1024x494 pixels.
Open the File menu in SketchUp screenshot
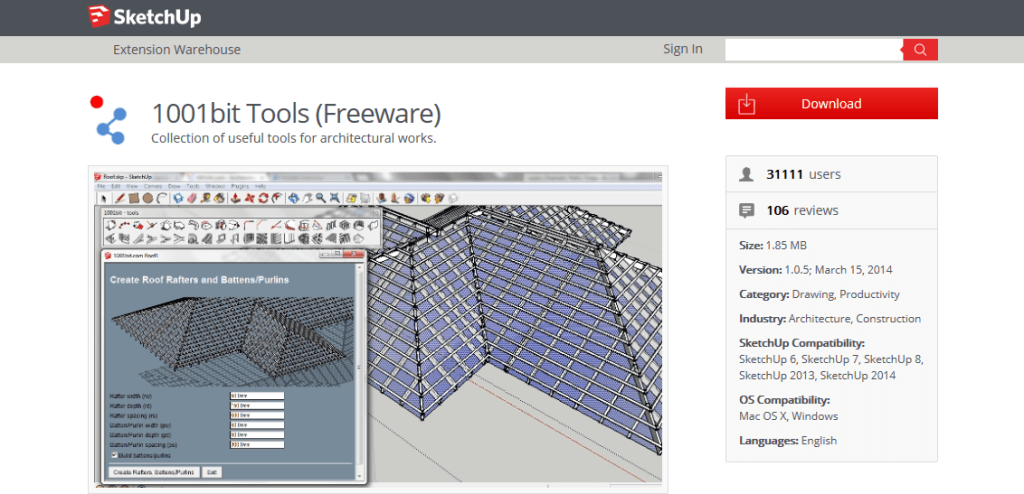click(101, 186)
